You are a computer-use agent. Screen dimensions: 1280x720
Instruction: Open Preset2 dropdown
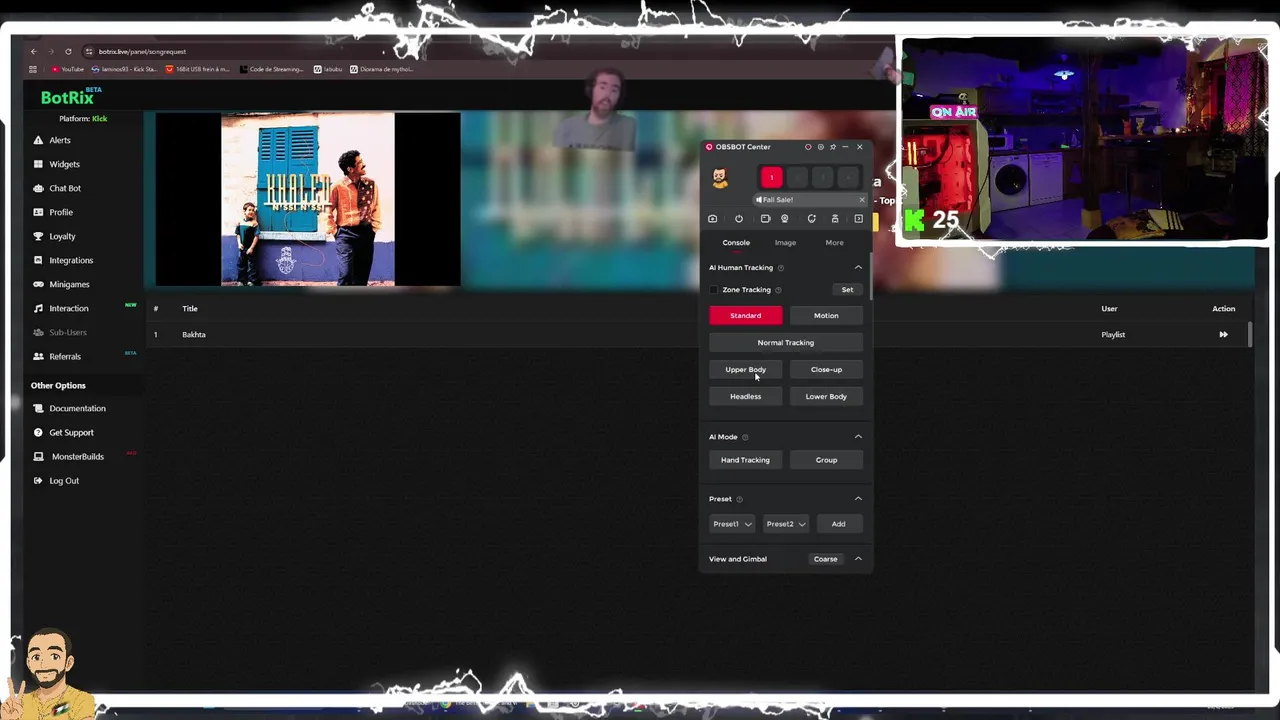786,524
